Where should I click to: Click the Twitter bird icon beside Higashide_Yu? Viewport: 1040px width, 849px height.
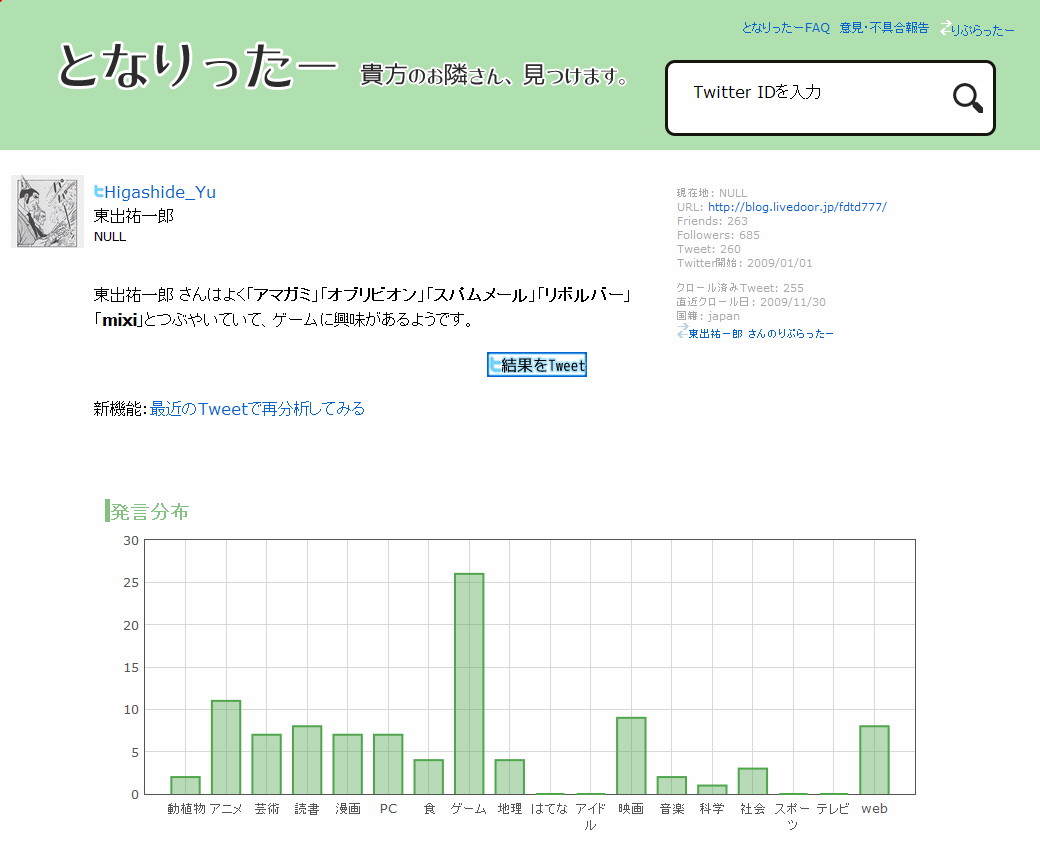click(99, 192)
